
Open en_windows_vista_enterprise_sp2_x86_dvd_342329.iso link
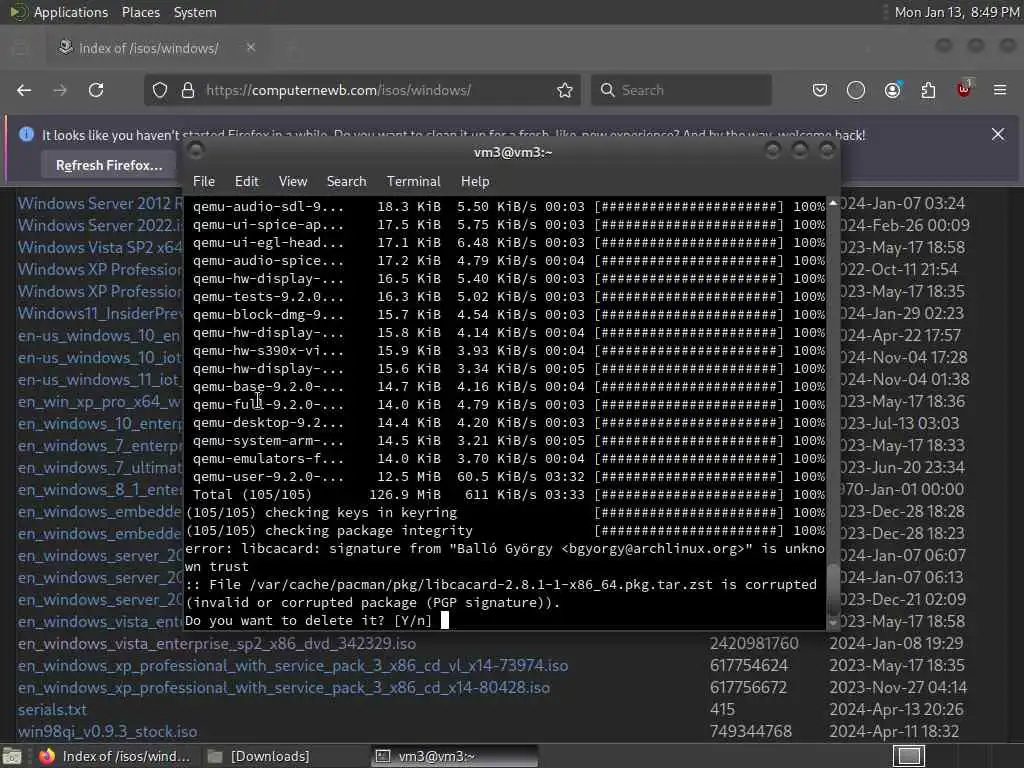click(217, 644)
